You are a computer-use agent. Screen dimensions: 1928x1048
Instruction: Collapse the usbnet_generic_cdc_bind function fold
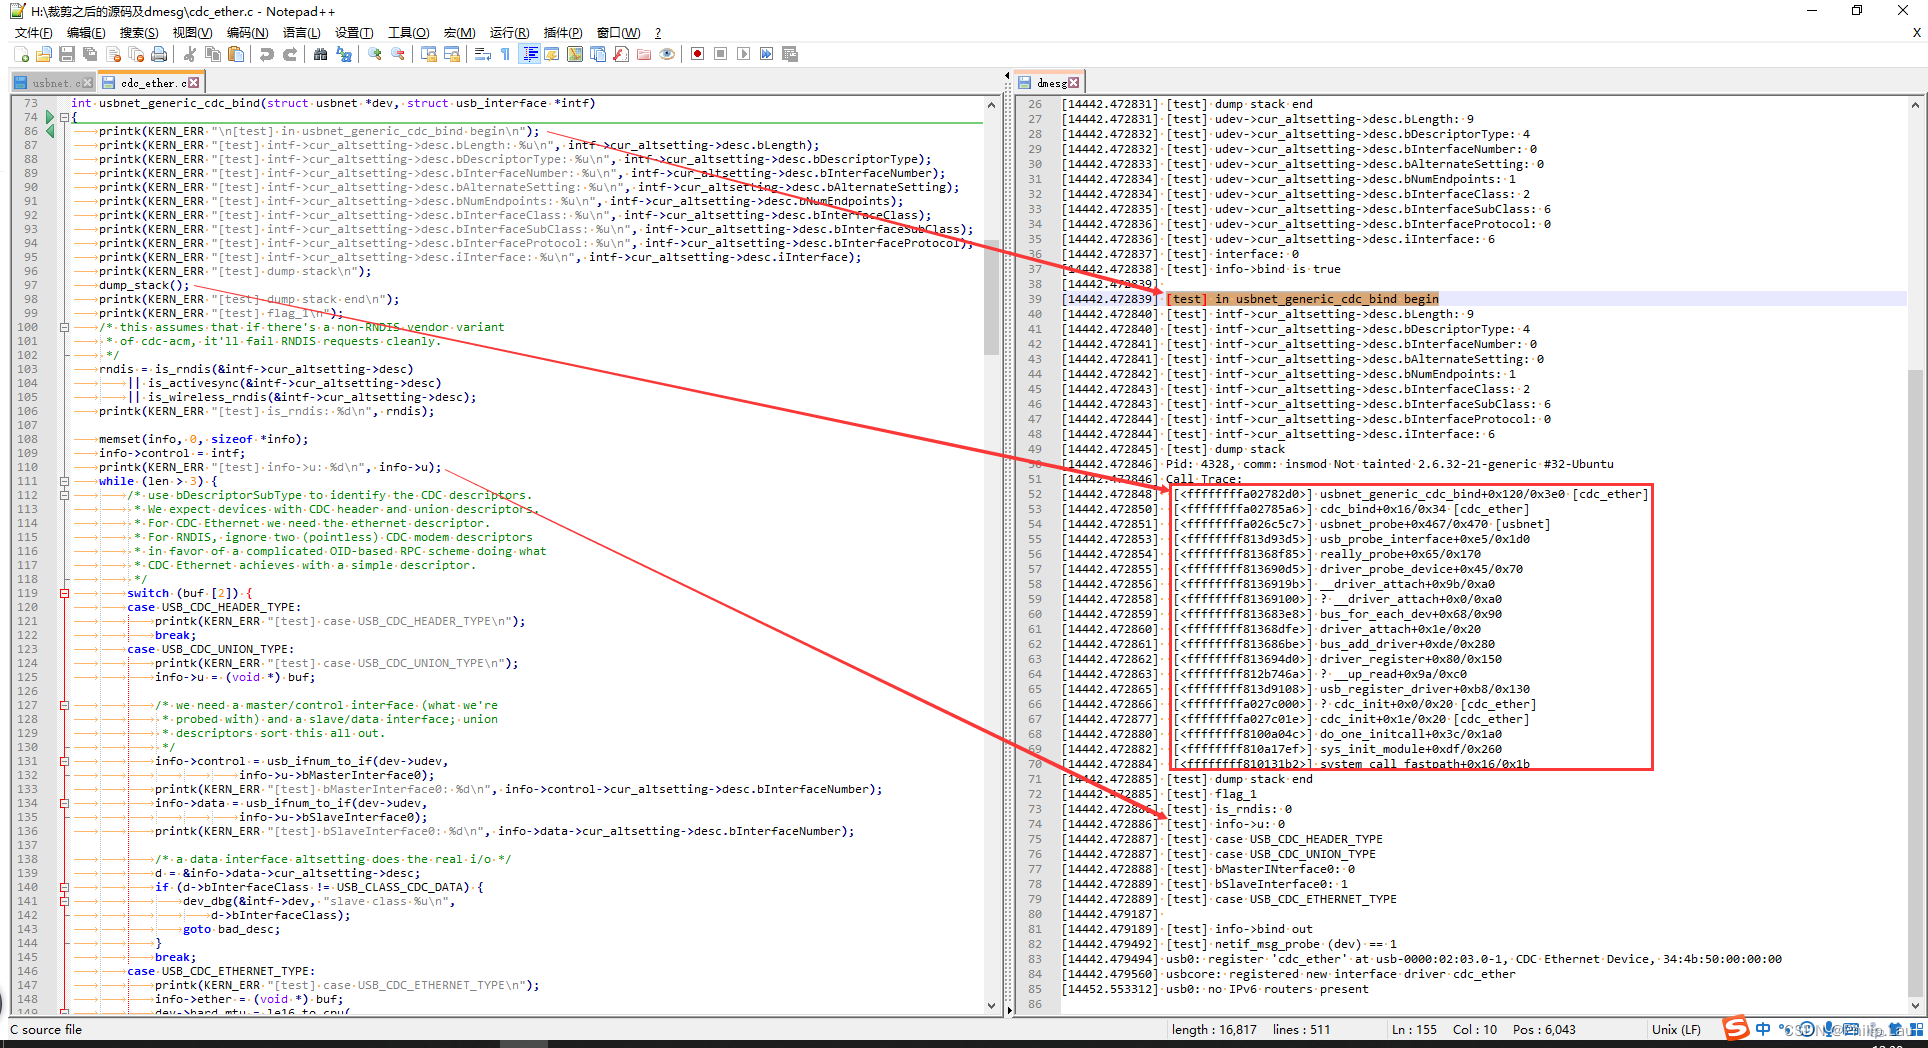pyautogui.click(x=64, y=117)
